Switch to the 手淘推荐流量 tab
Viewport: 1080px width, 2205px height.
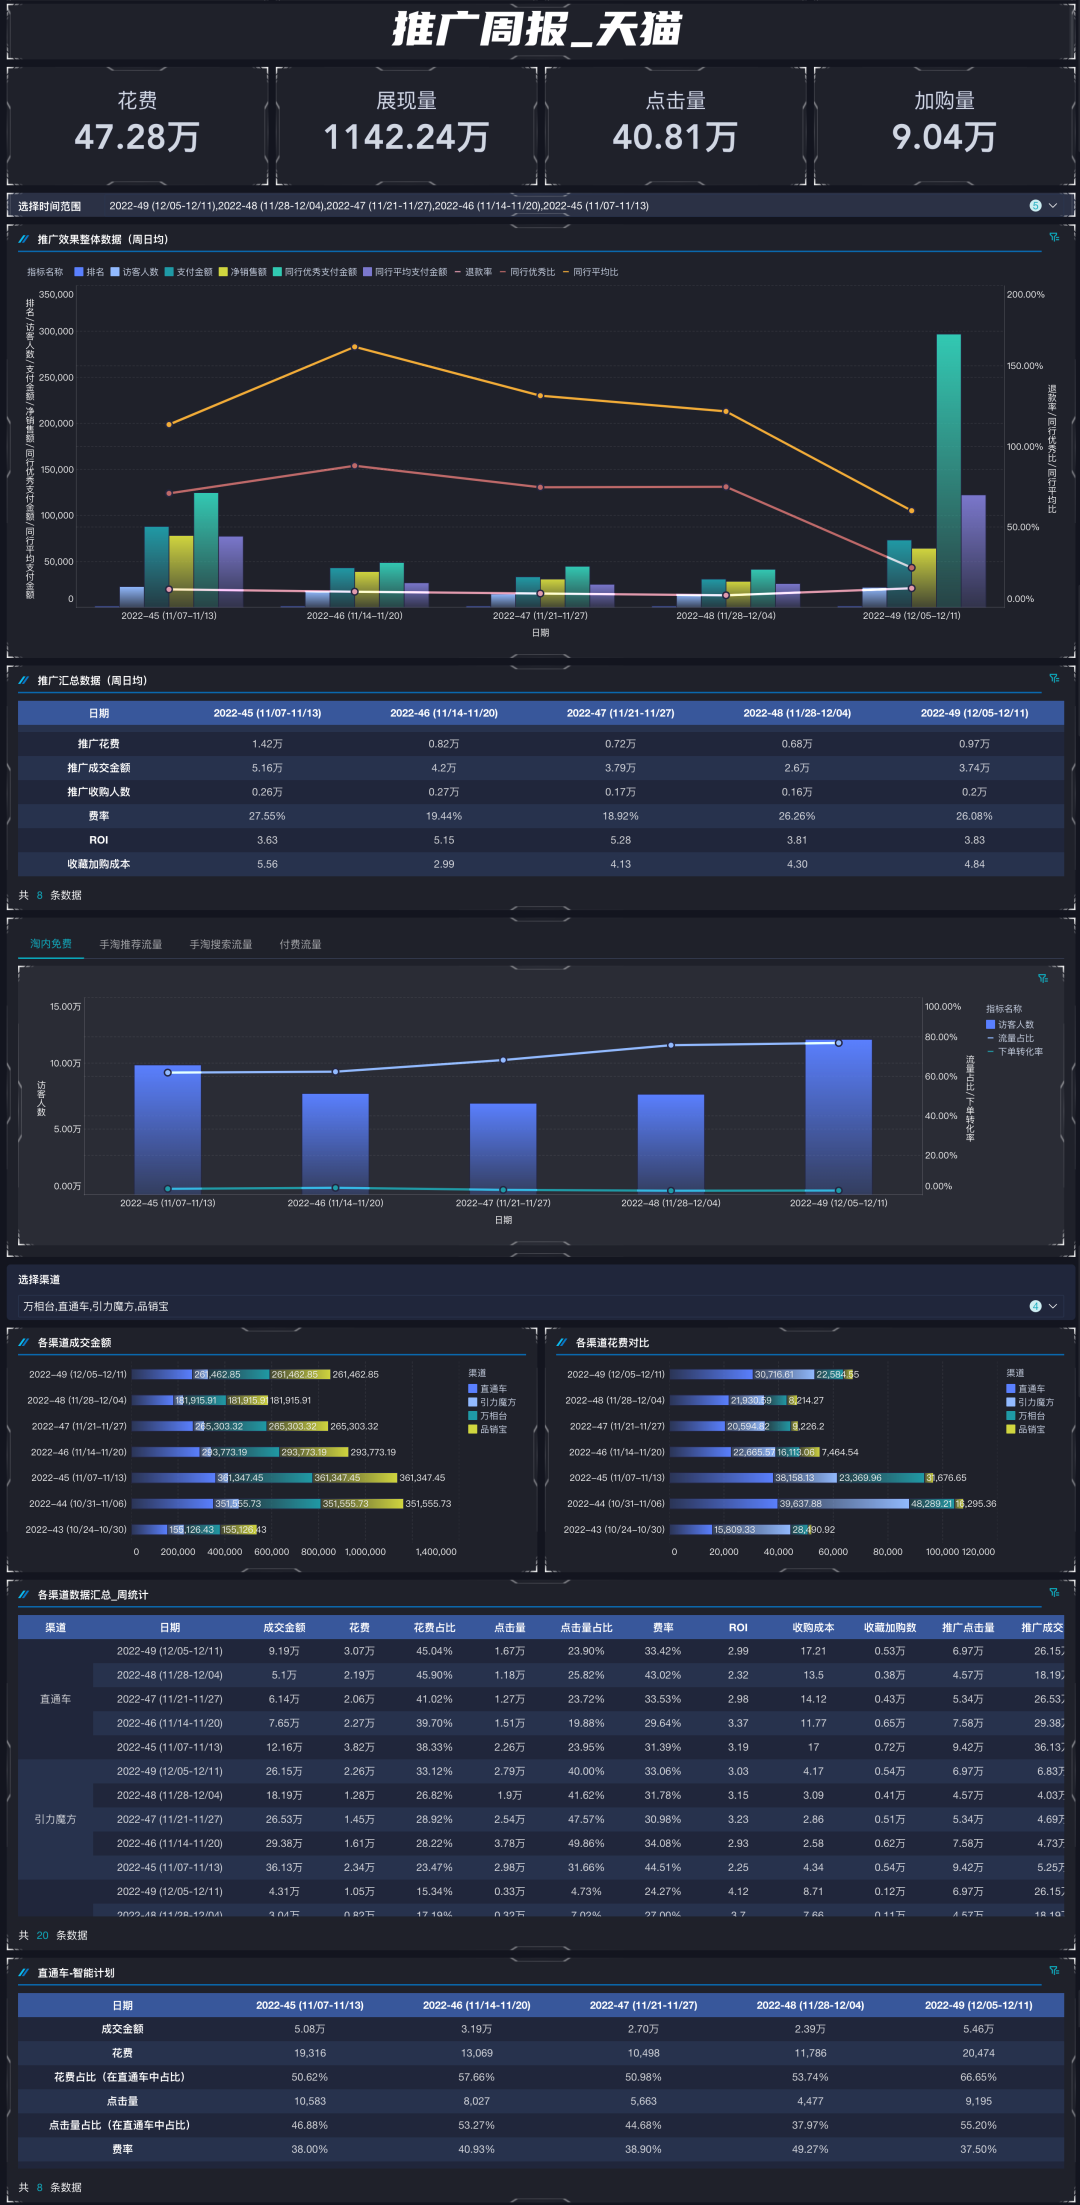131,944
